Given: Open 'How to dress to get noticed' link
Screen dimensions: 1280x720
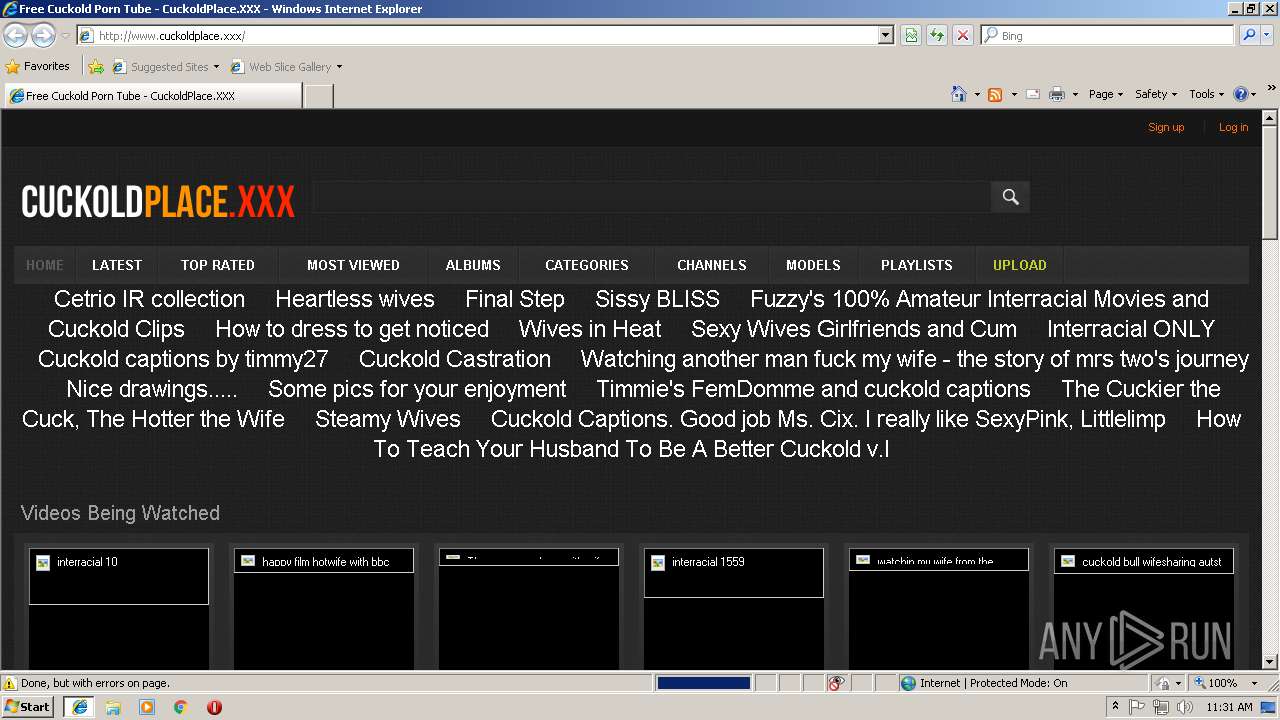Looking at the screenshot, I should tap(352, 329).
